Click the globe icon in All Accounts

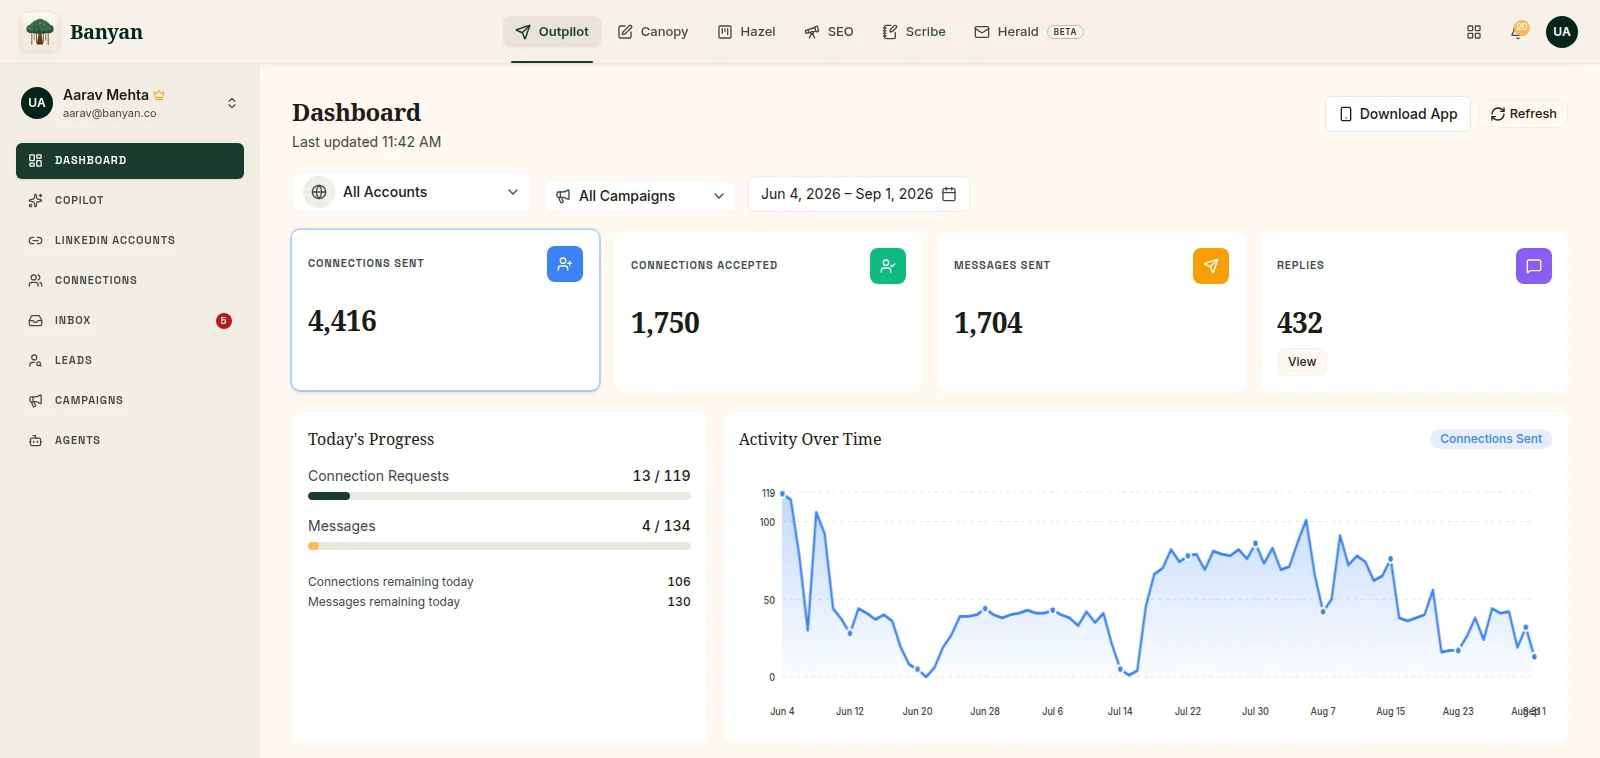tap(319, 192)
